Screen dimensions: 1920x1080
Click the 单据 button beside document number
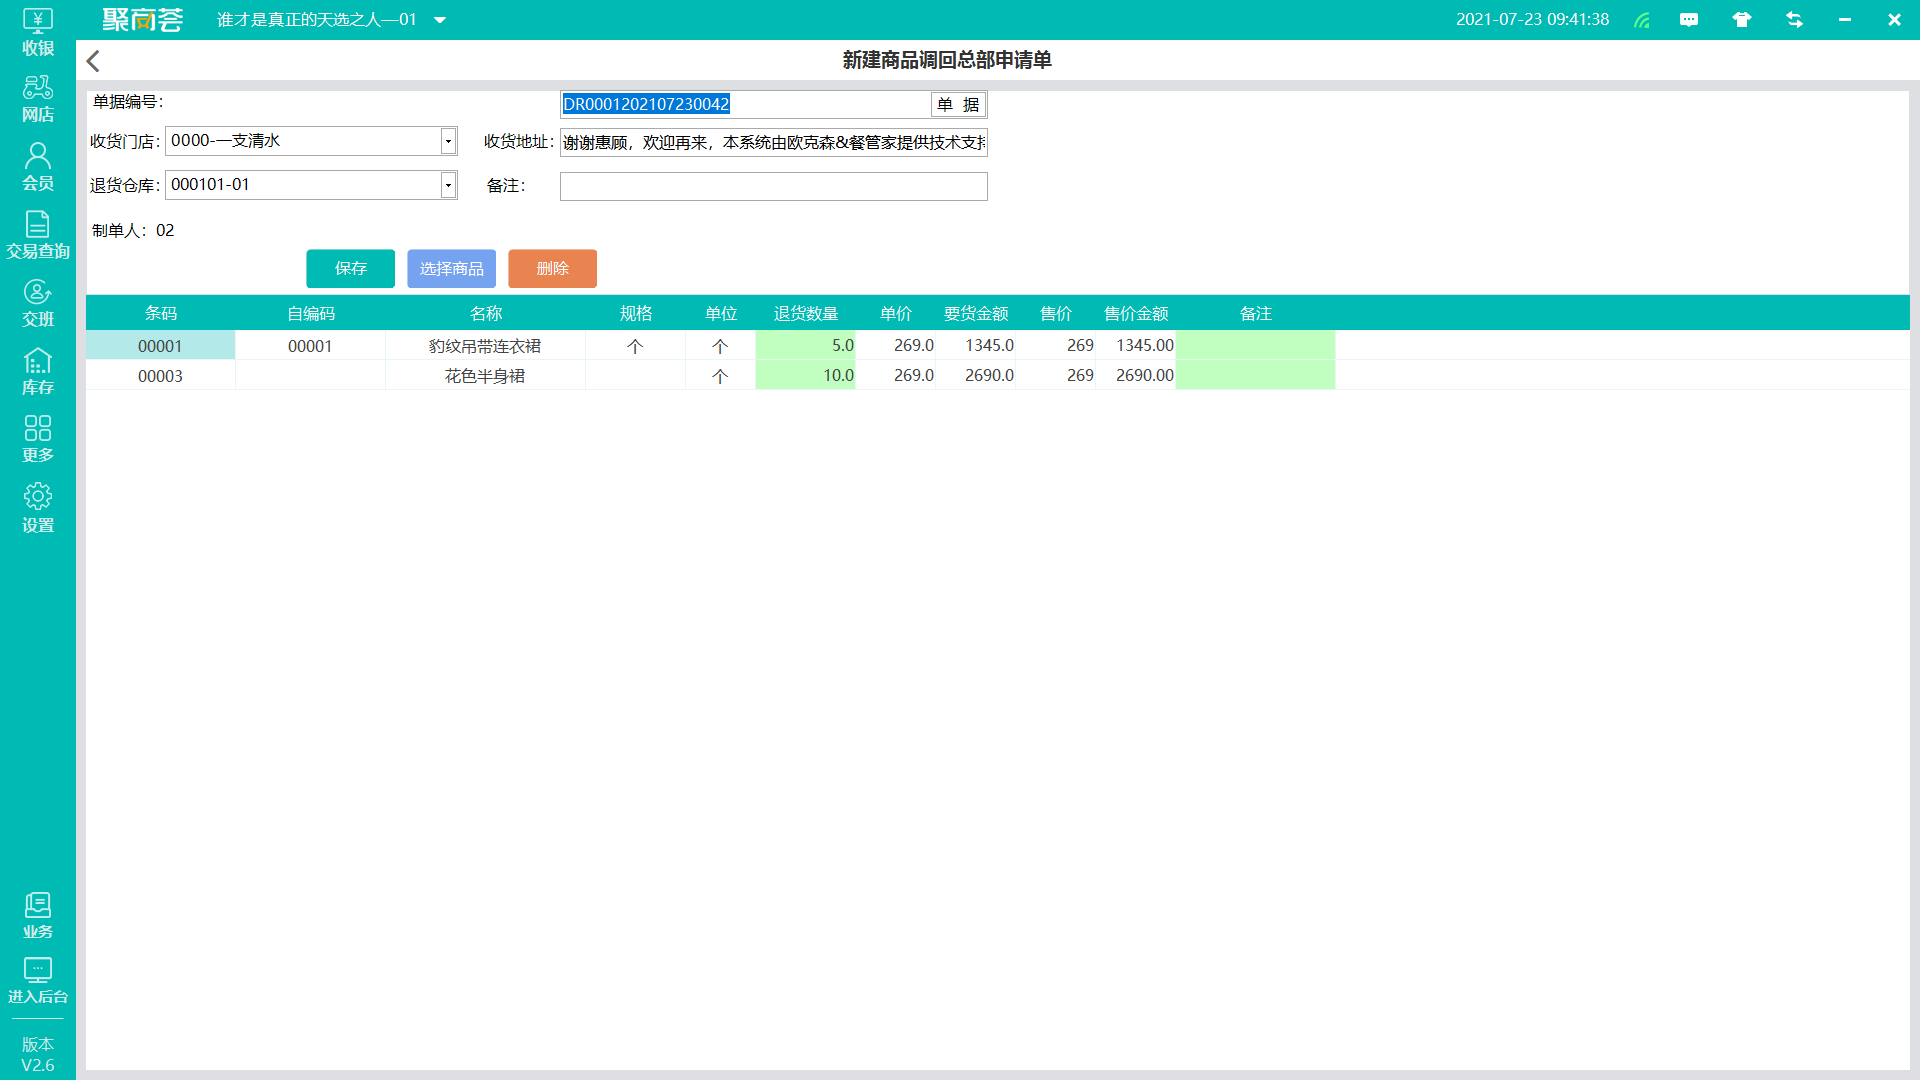coord(958,104)
